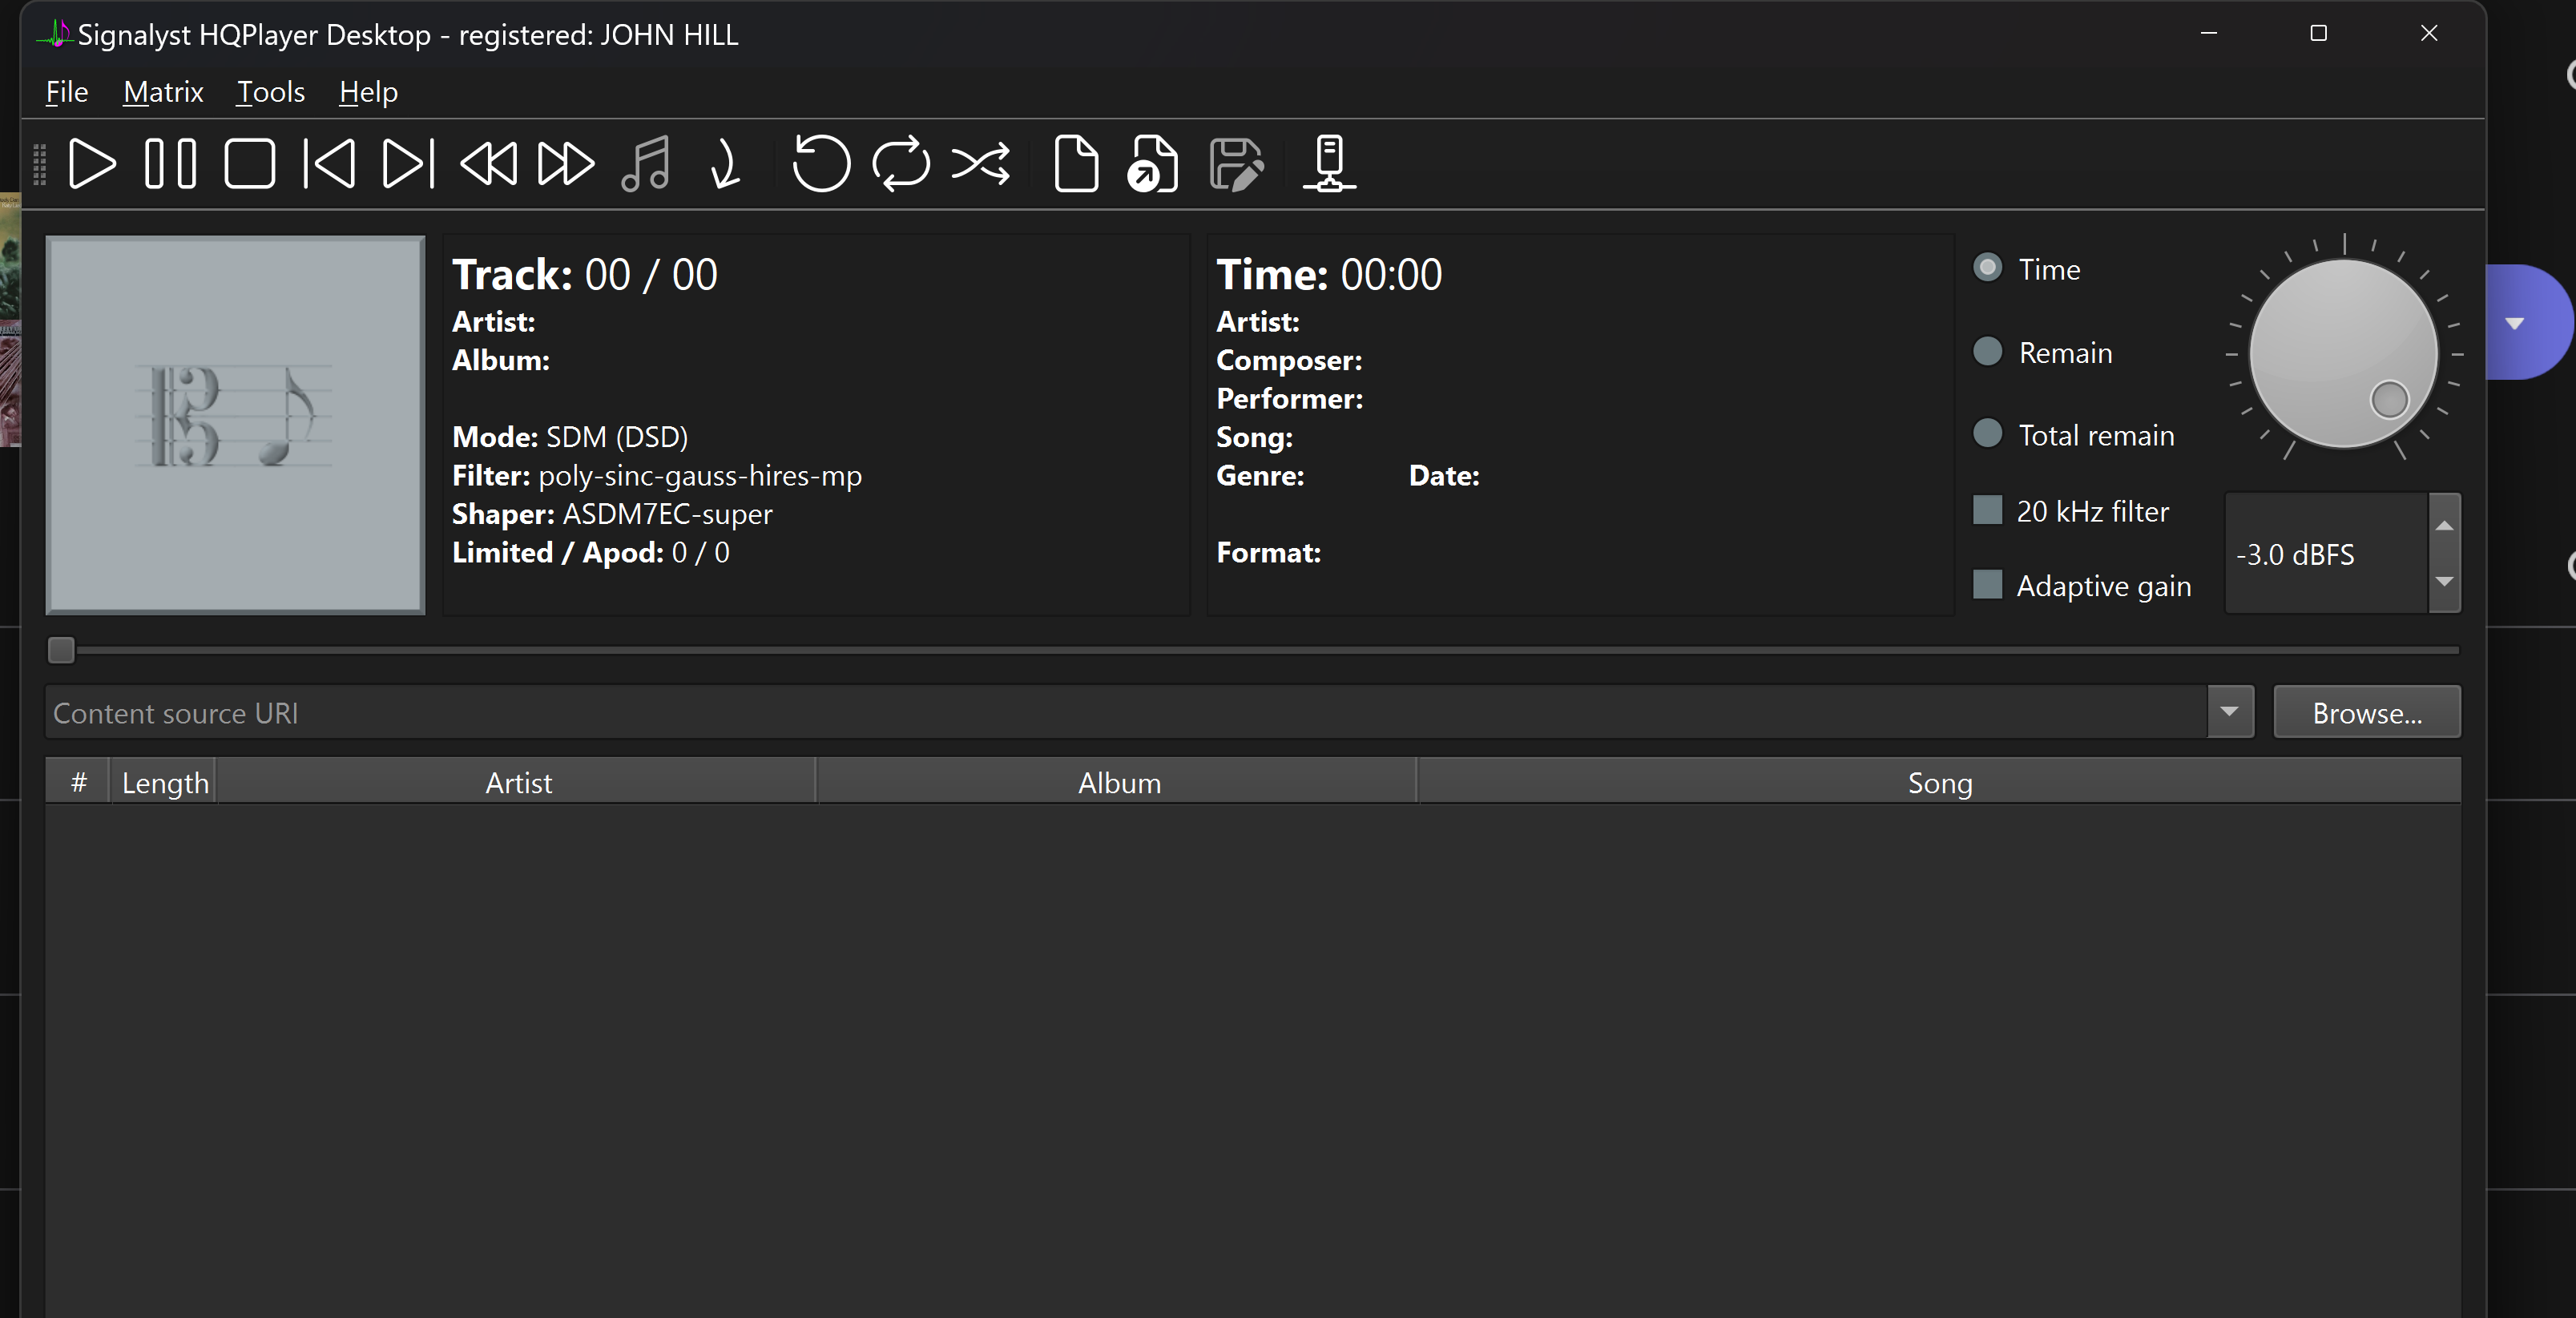
Task: Increase volume with dBFS up arrow
Action: [x=2444, y=525]
